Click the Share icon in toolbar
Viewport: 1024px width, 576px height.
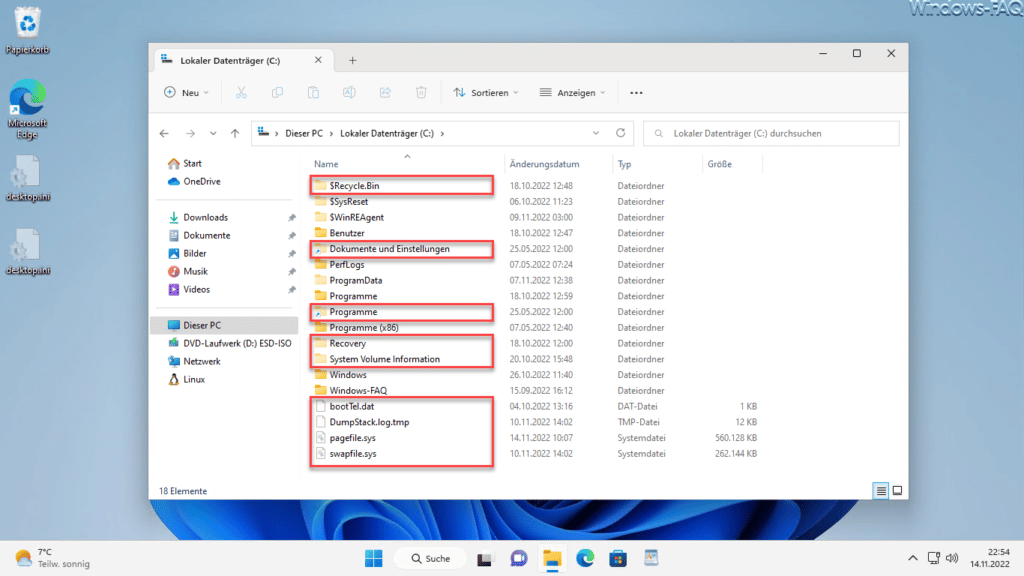pos(385,93)
